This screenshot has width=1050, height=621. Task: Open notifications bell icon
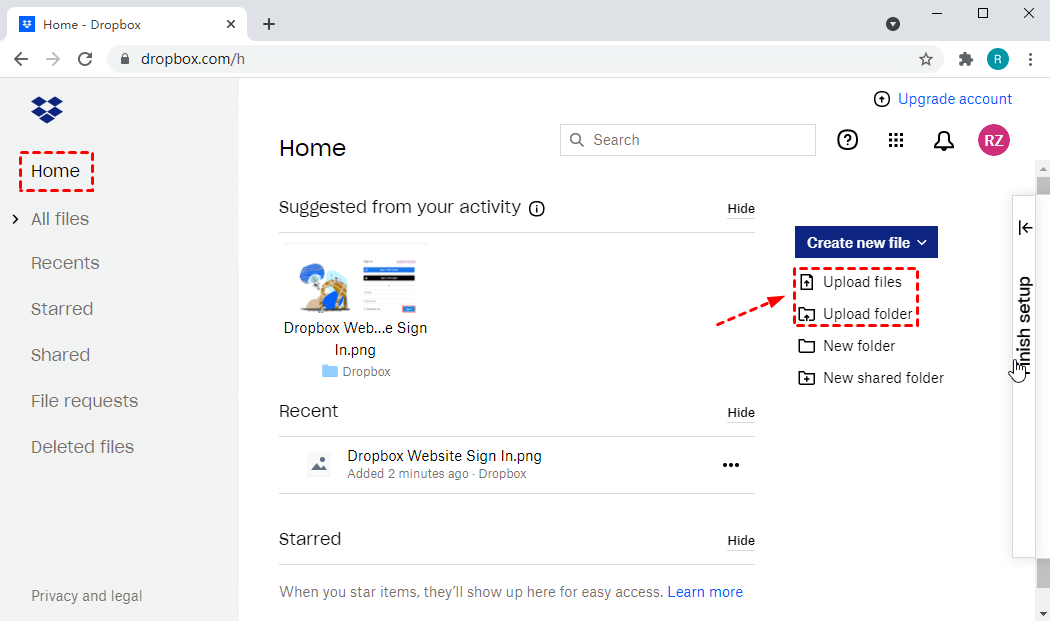(944, 141)
